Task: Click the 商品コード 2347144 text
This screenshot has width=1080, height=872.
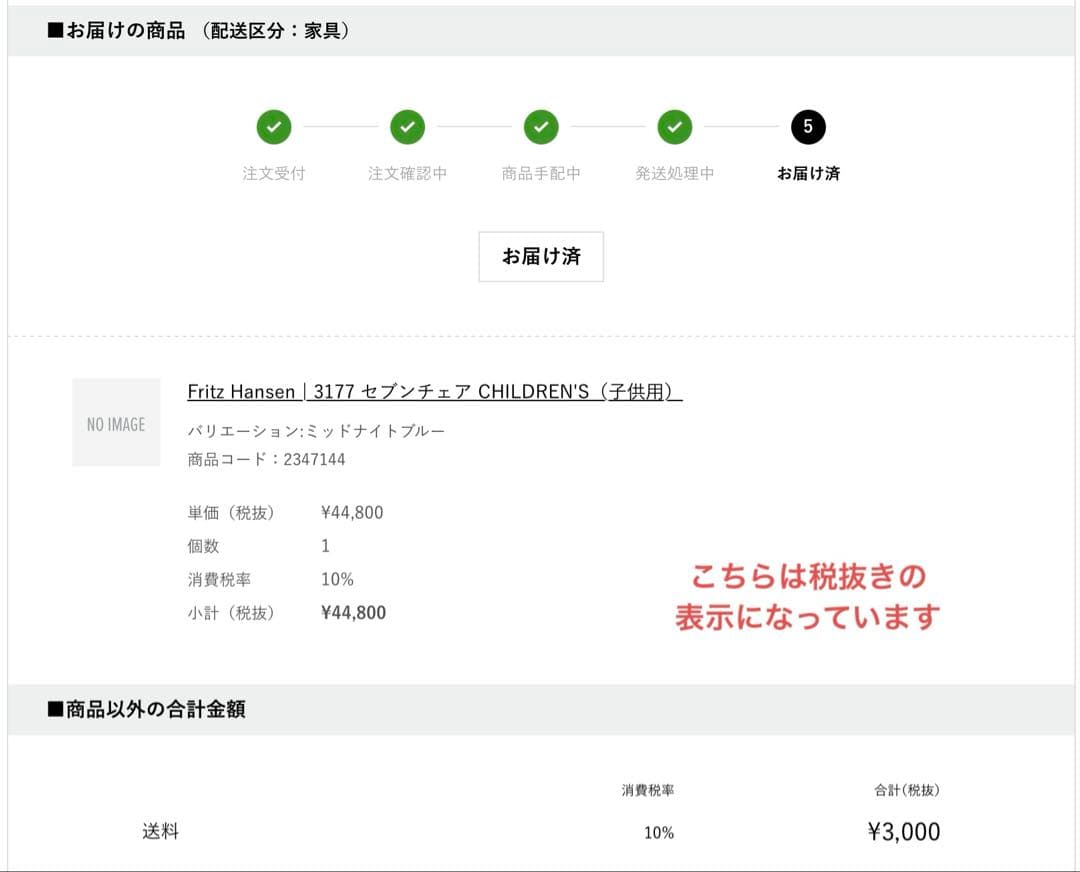Action: pos(266,460)
